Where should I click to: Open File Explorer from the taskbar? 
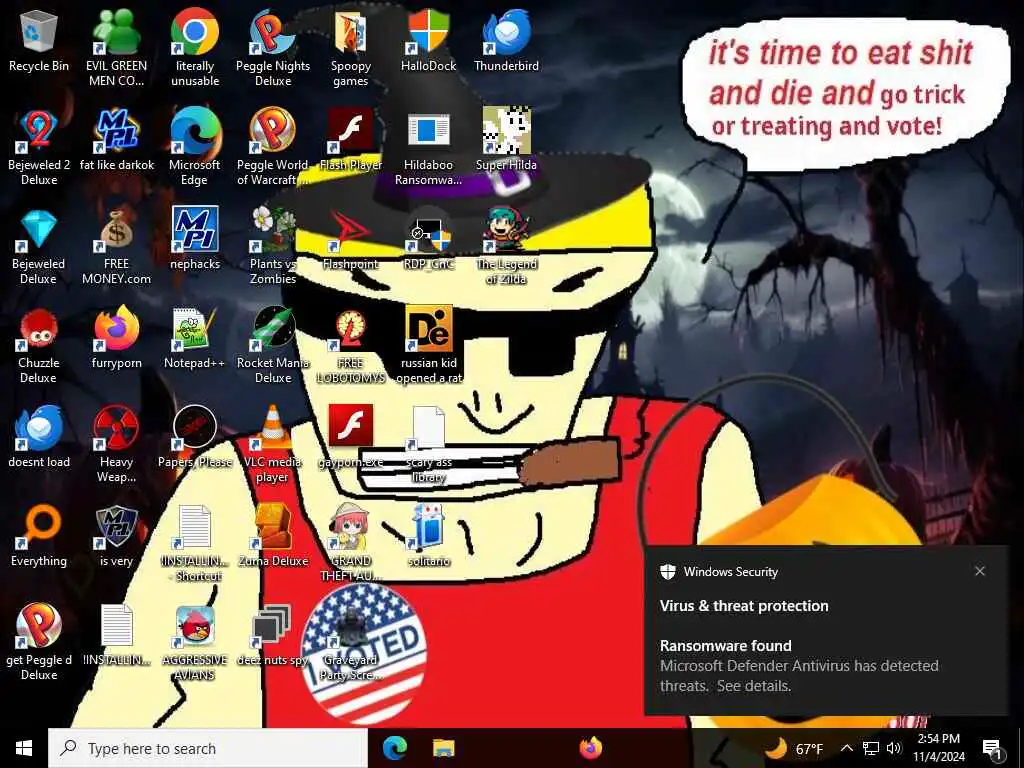click(443, 748)
